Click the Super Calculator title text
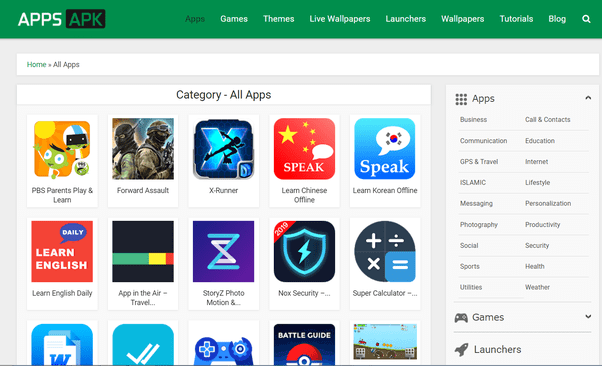The image size is (602, 366). click(385, 293)
